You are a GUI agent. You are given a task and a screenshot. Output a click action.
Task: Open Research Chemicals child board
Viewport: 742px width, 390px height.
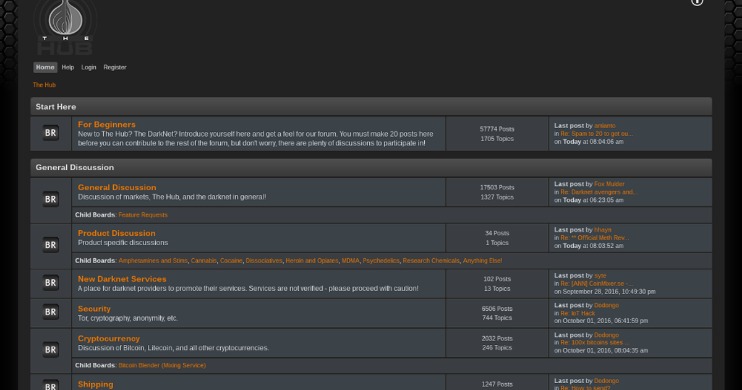click(431, 261)
